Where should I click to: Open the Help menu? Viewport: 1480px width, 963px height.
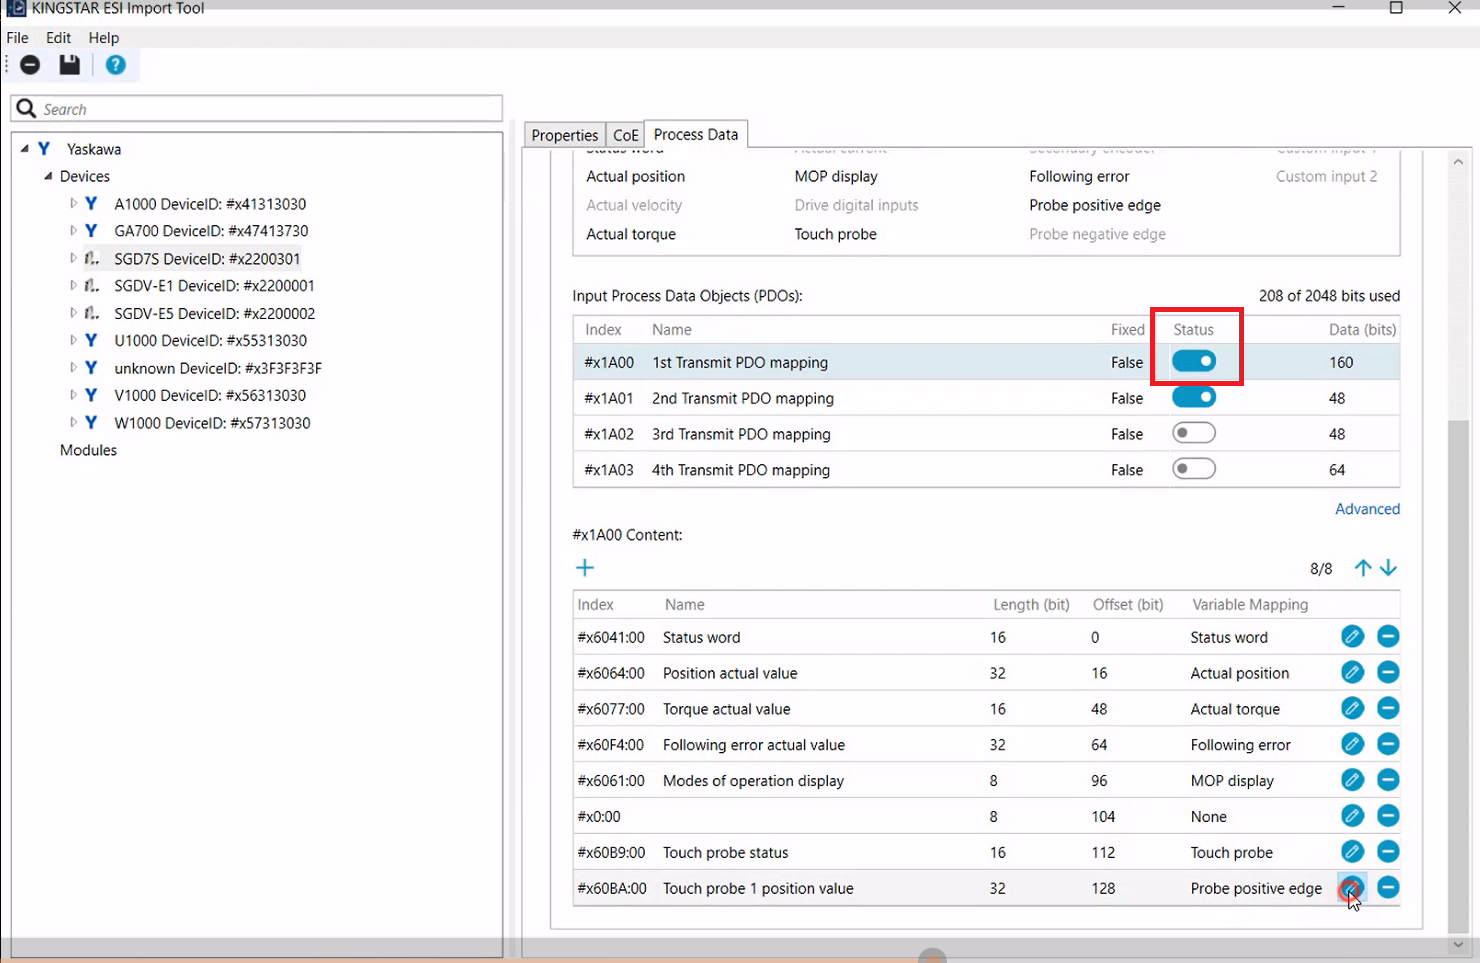pos(104,38)
